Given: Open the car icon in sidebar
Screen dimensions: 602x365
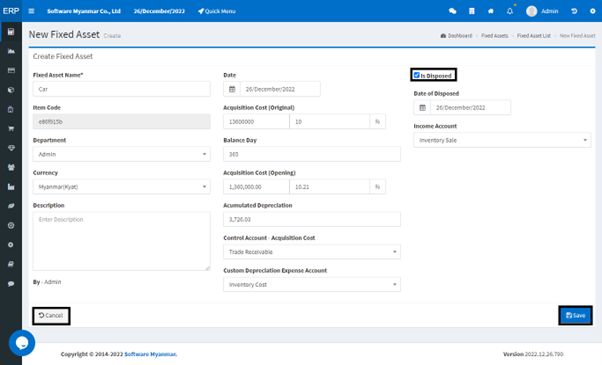Looking at the screenshot, I should [x=11, y=264].
